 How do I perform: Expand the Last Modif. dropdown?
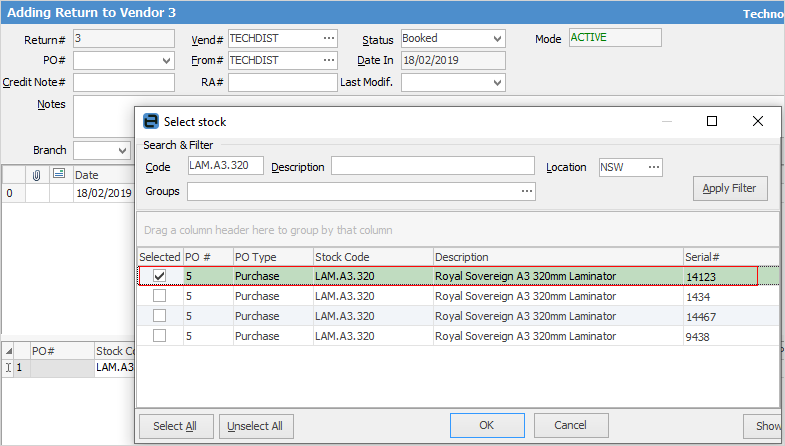coord(497,82)
